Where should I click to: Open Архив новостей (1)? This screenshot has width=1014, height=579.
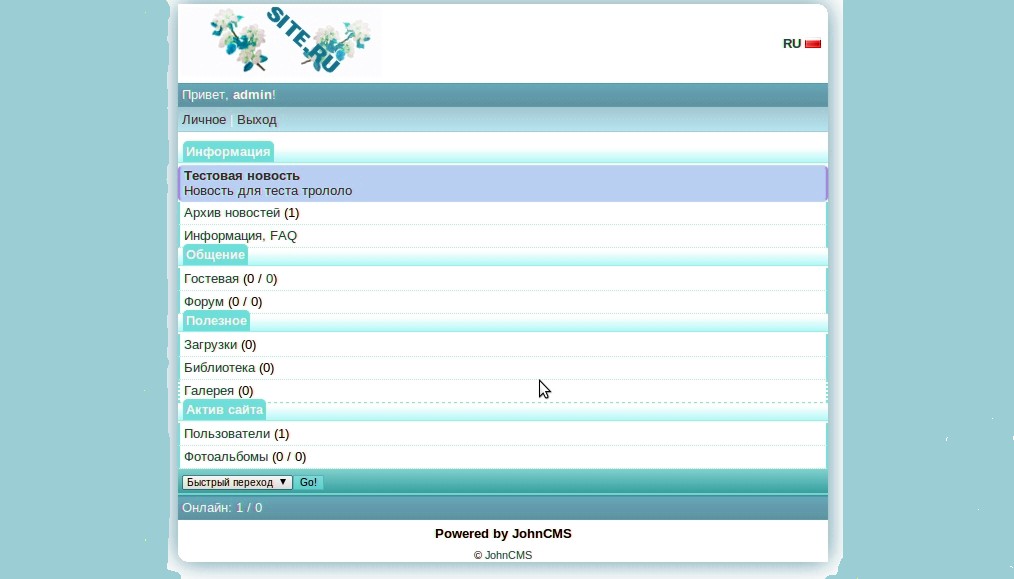(x=241, y=213)
